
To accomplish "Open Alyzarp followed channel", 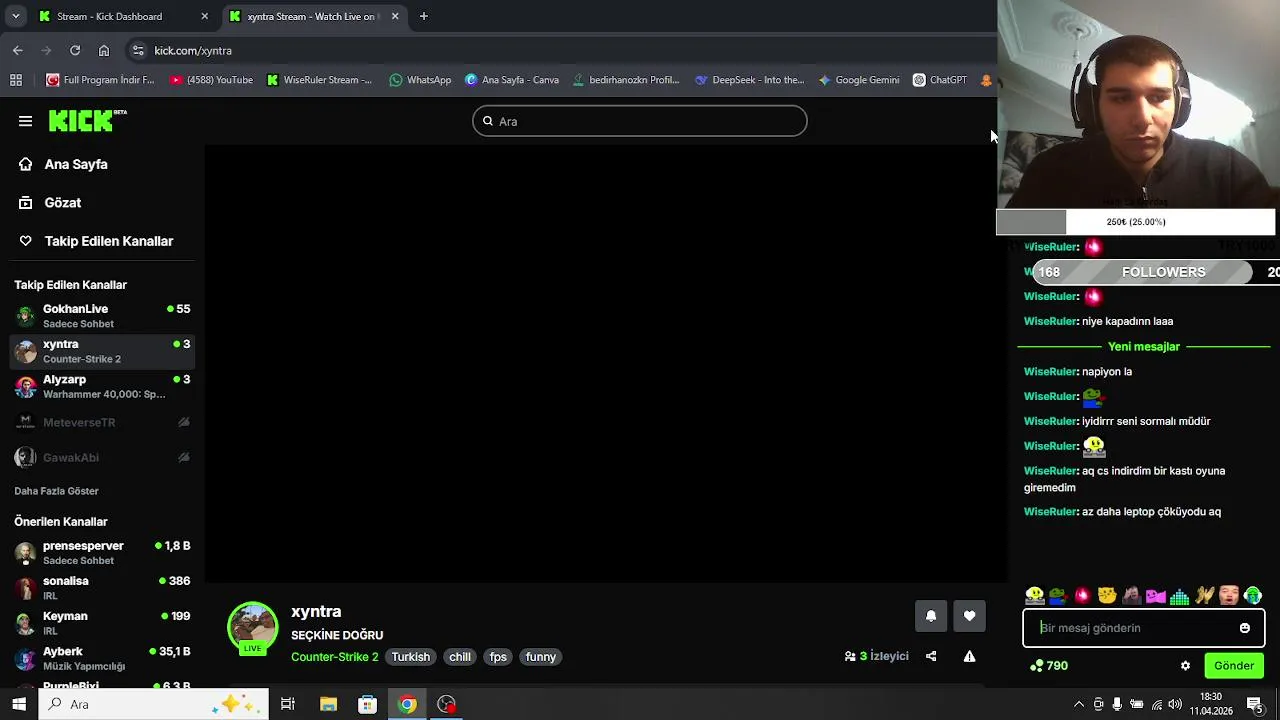I will click(101, 387).
